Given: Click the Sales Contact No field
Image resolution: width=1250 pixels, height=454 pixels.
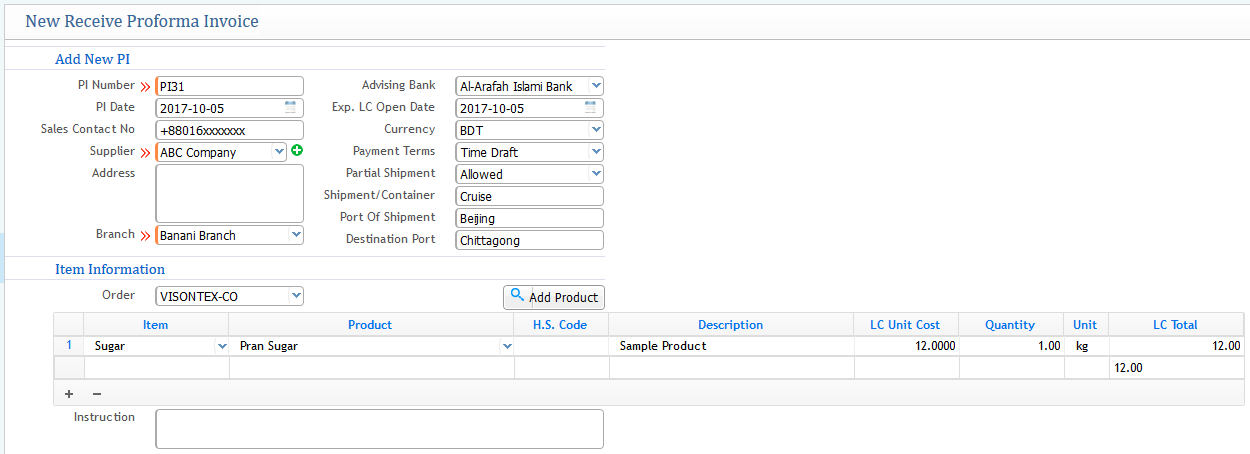Looking at the screenshot, I should point(229,130).
